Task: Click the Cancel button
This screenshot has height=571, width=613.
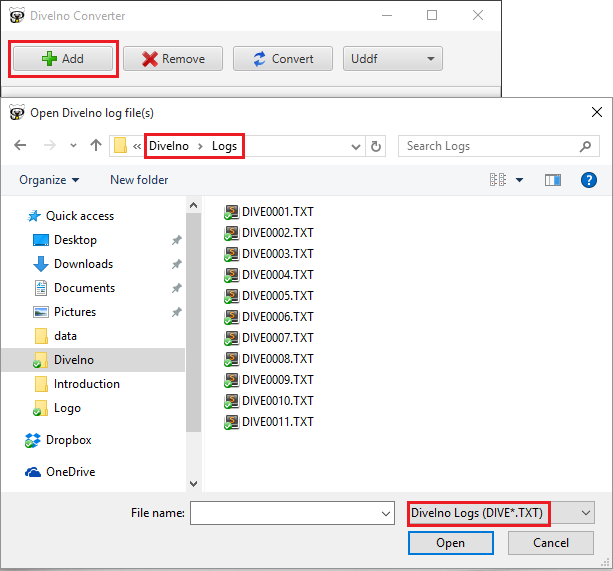Action: click(551, 543)
